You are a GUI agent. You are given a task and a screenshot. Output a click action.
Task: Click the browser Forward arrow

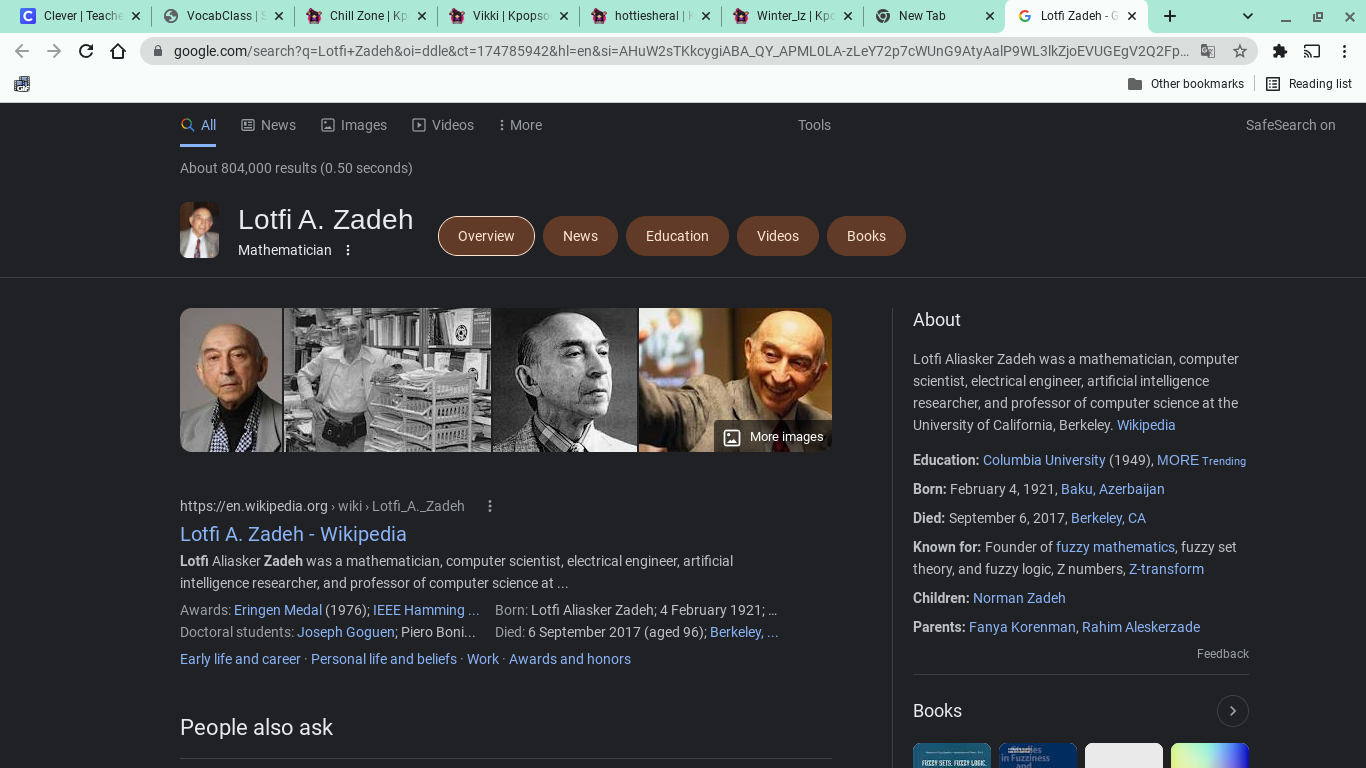[54, 51]
